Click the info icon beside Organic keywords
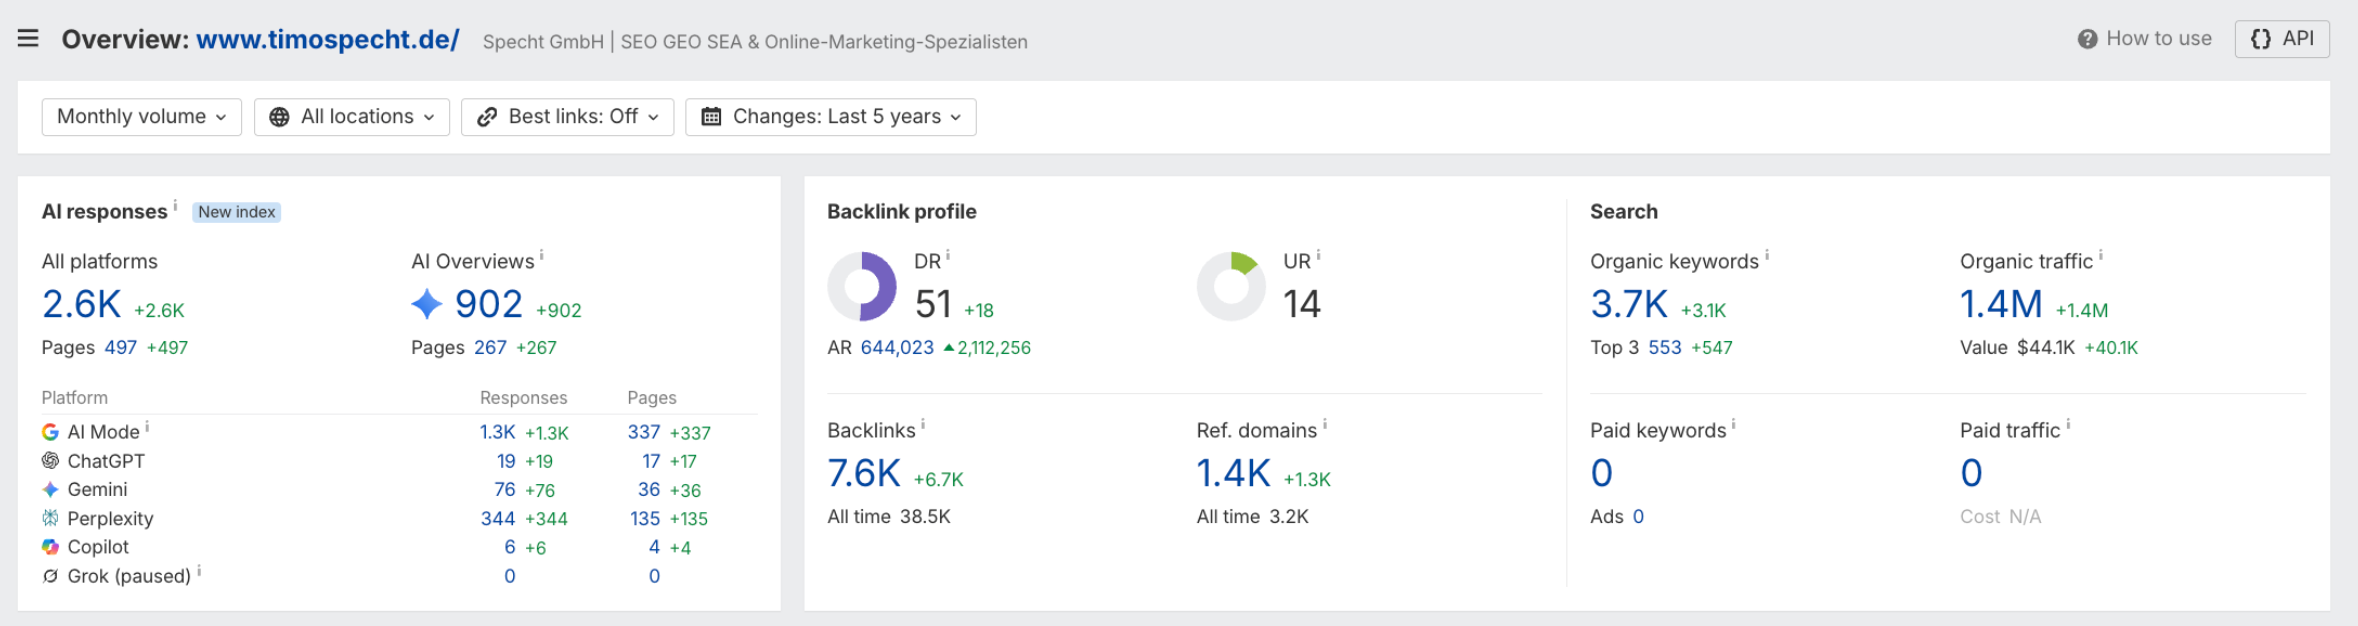2358x626 pixels. point(1767,255)
